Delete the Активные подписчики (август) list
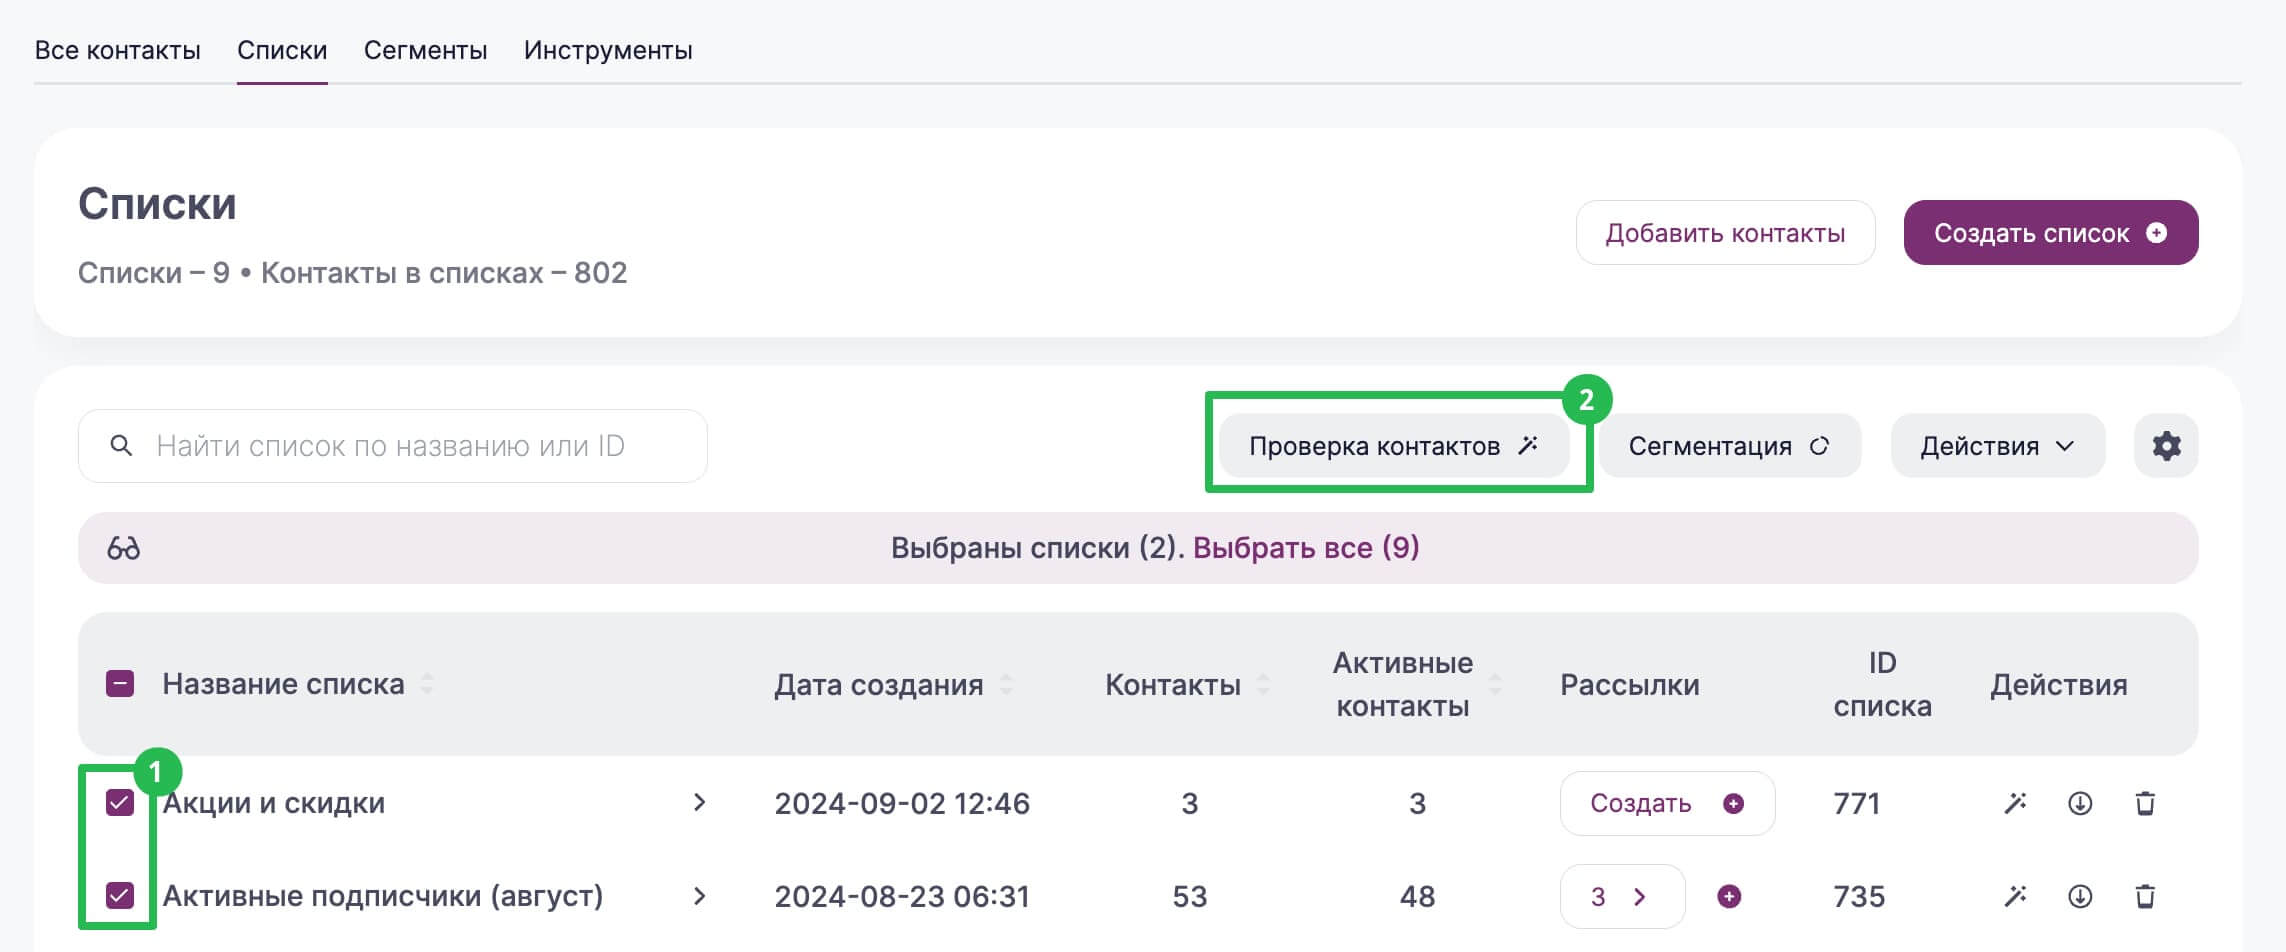The width and height of the screenshot is (2286, 952). tap(2145, 896)
